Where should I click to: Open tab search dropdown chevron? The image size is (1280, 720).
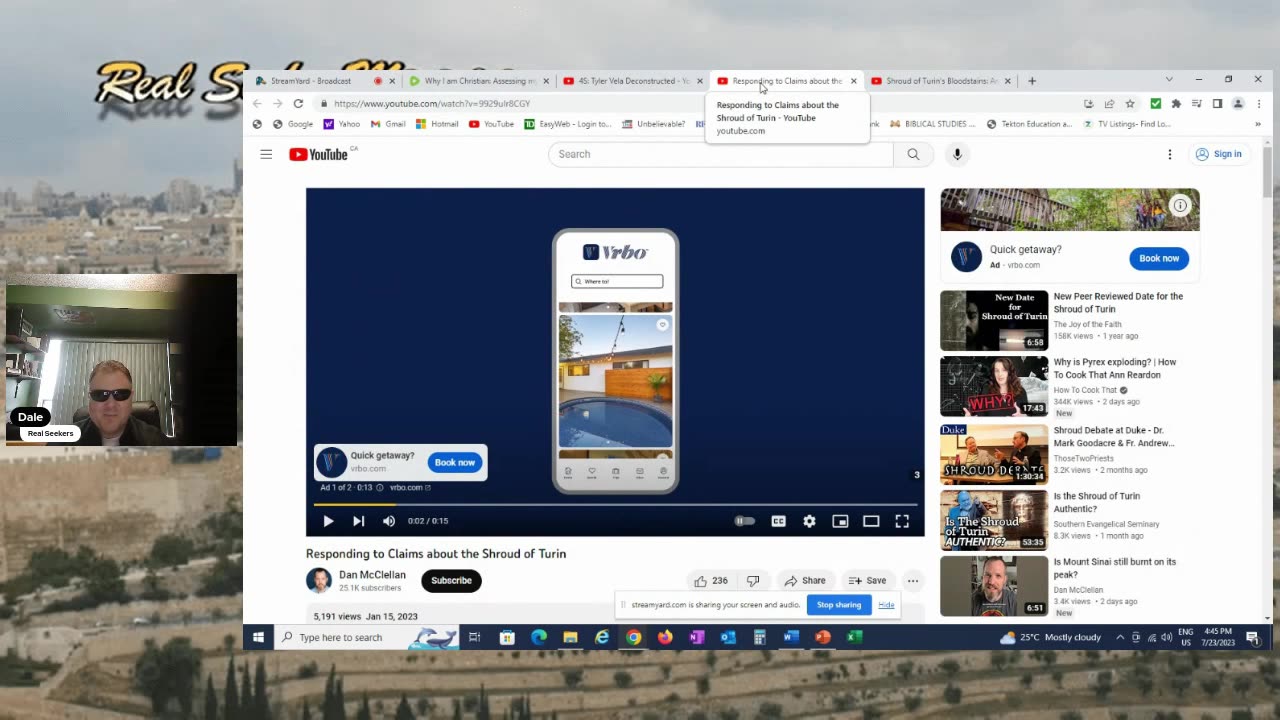click(1169, 80)
